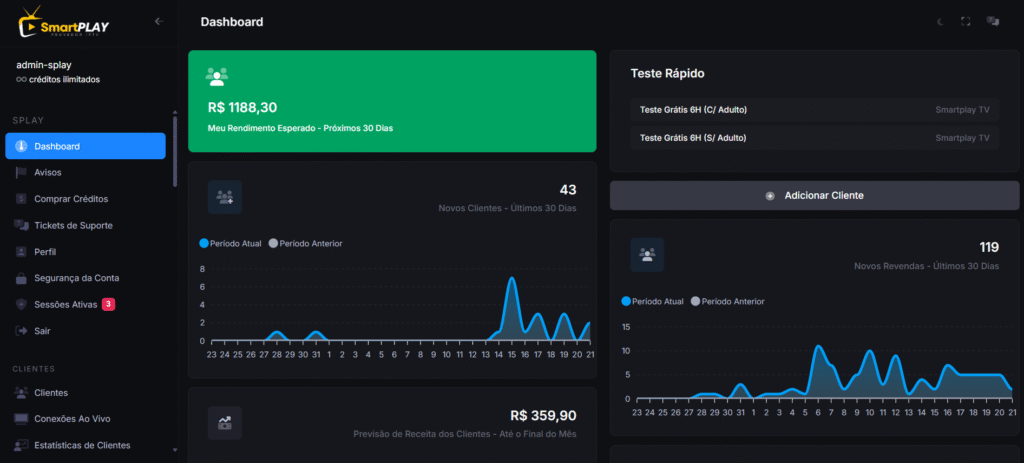This screenshot has height=463, width=1024.
Task: Open the chat messages icon in header
Action: coord(993,22)
